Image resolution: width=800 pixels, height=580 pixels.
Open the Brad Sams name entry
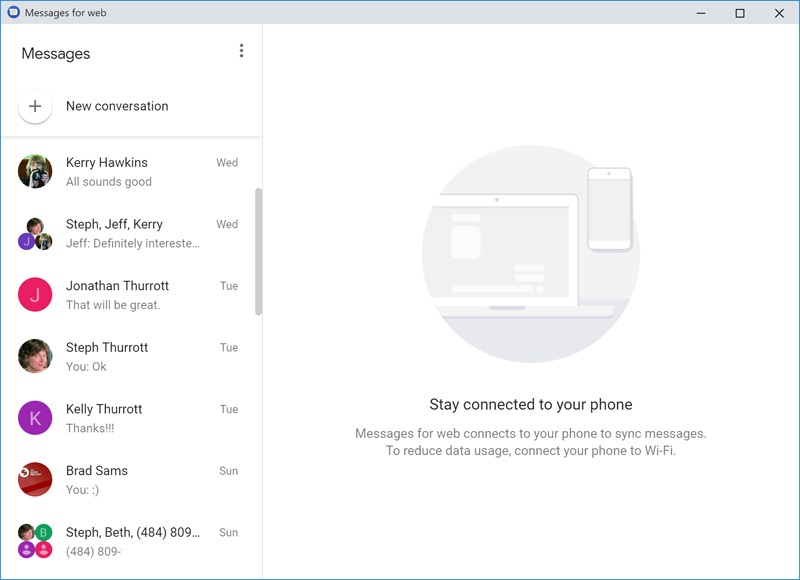[97, 470]
